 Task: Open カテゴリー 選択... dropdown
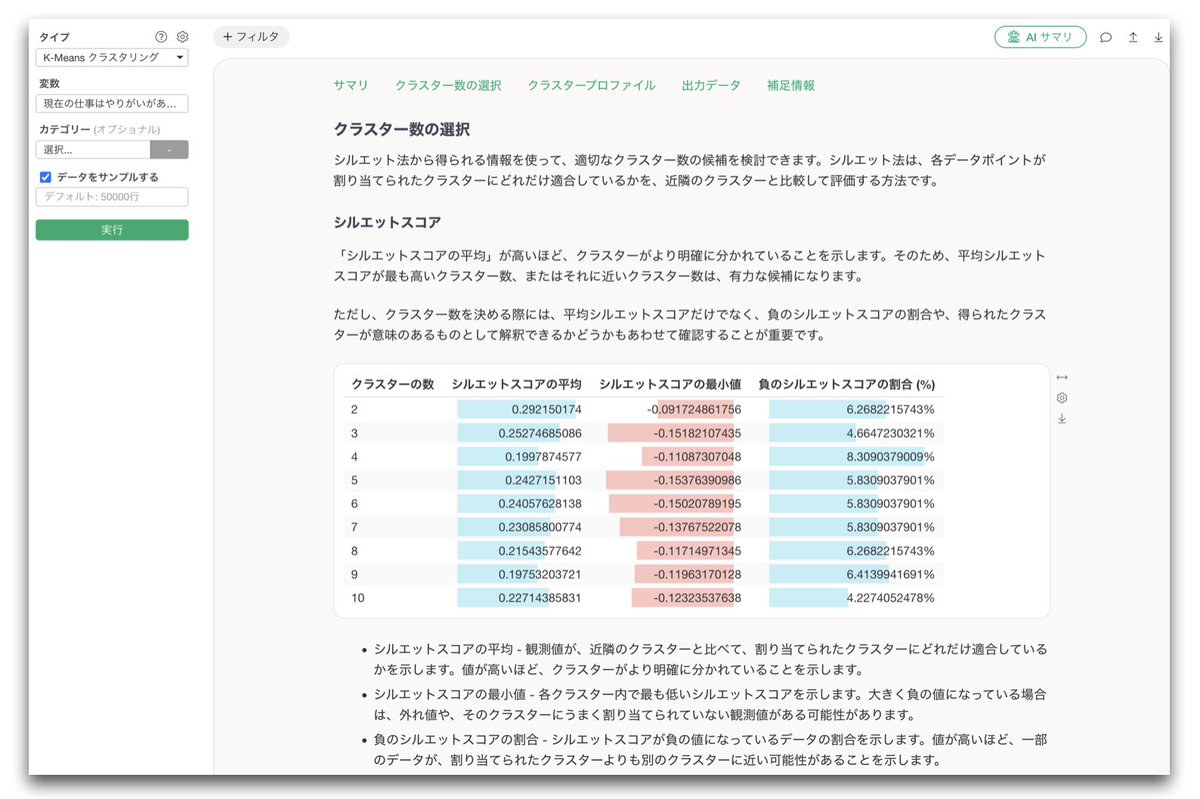click(x=93, y=150)
